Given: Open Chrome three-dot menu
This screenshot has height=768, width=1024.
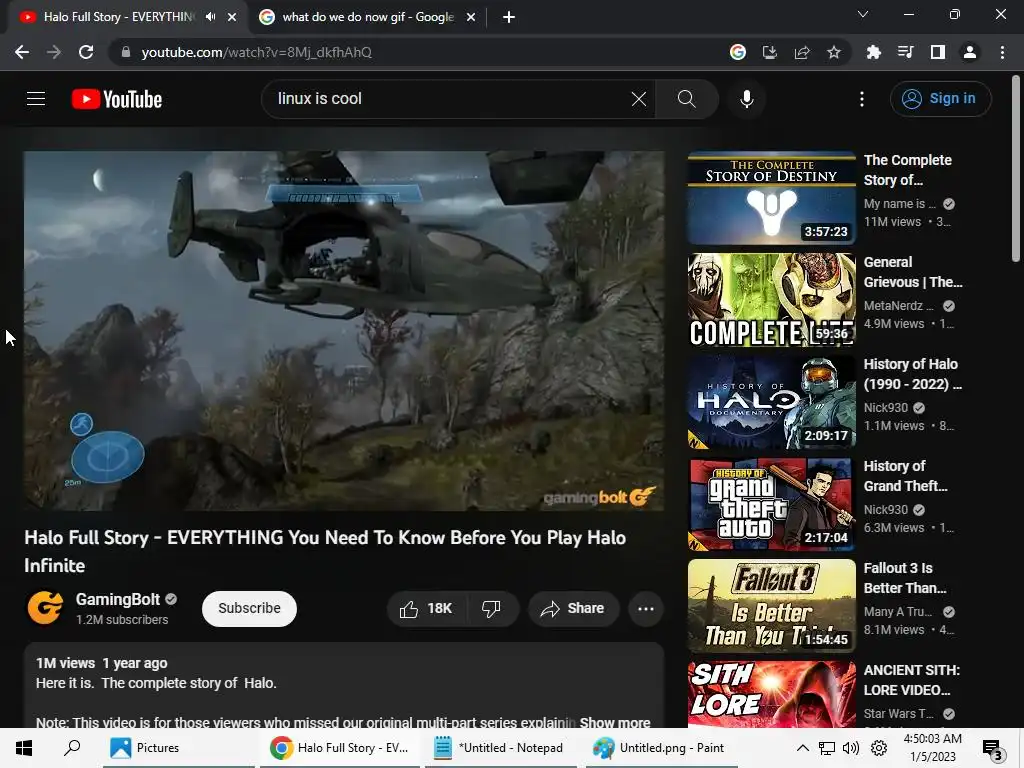Looking at the screenshot, I should 1002,52.
